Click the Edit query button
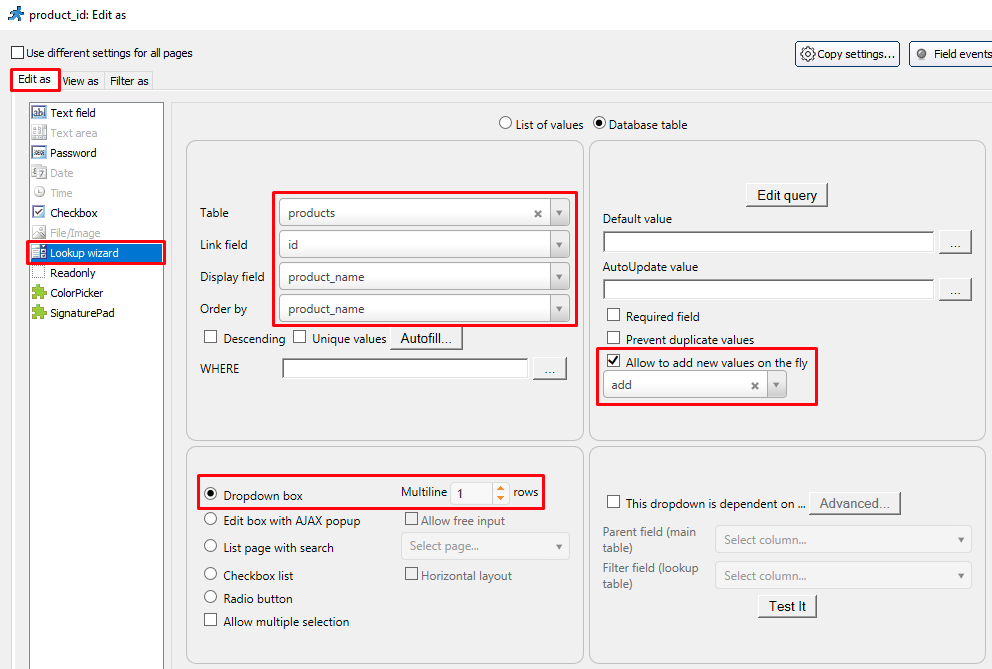This screenshot has width=992, height=669. point(786,195)
